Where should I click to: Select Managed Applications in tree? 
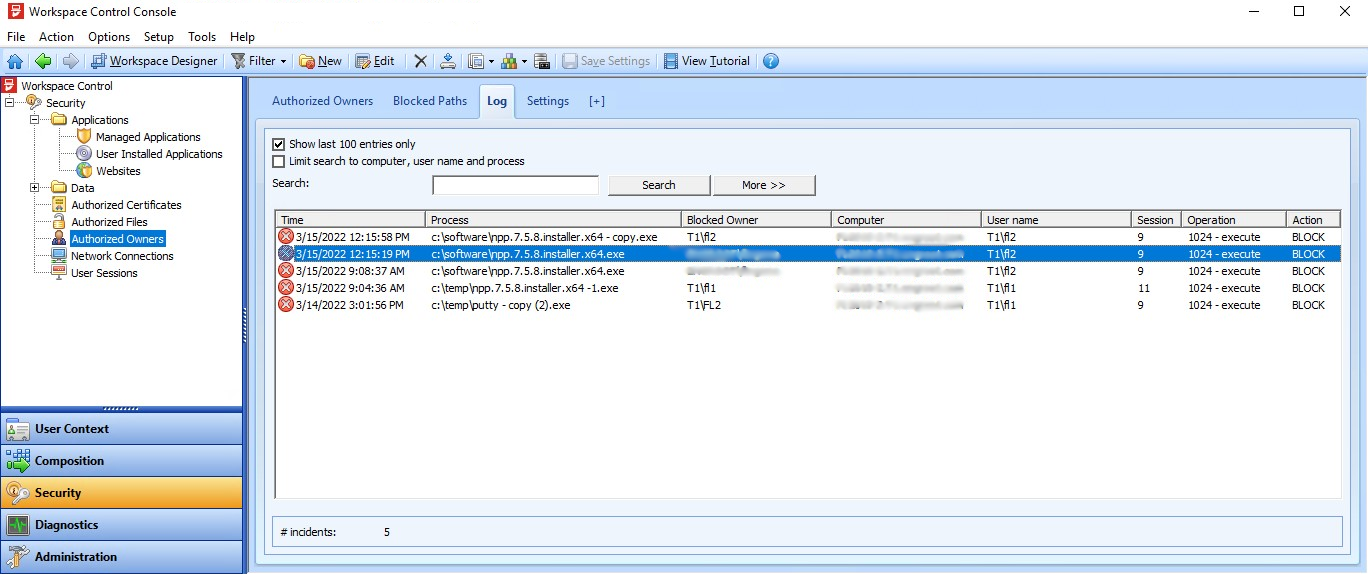point(148,137)
